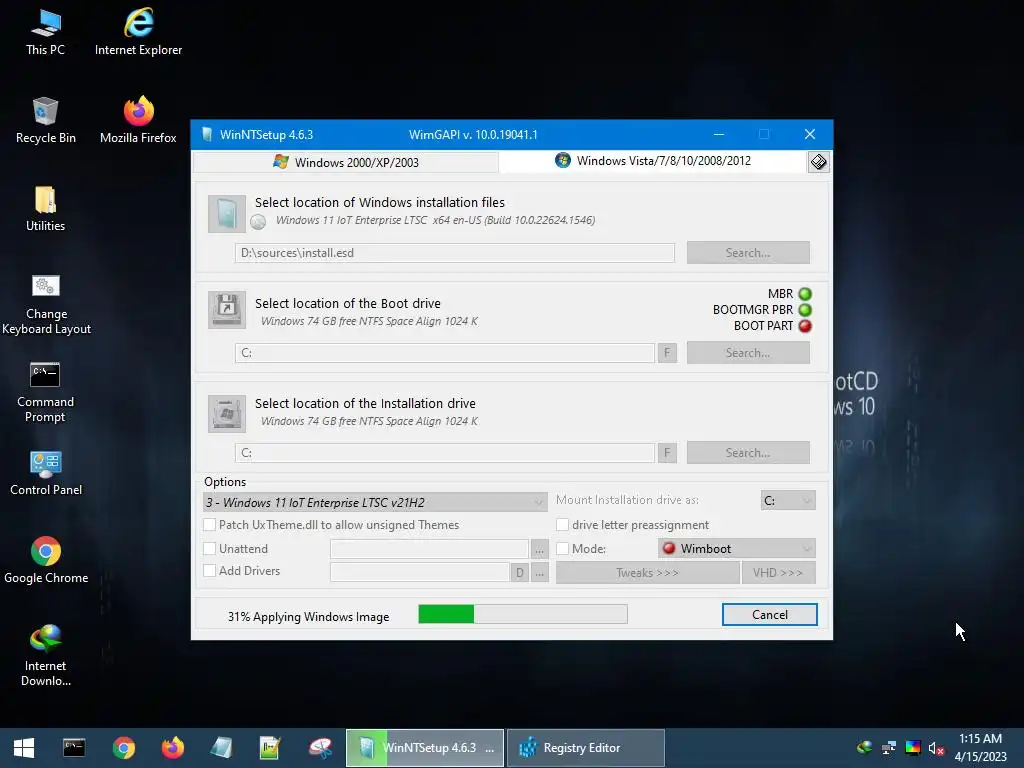Click the MBR green status indicator
This screenshot has height=768, width=1024.
tap(805, 294)
